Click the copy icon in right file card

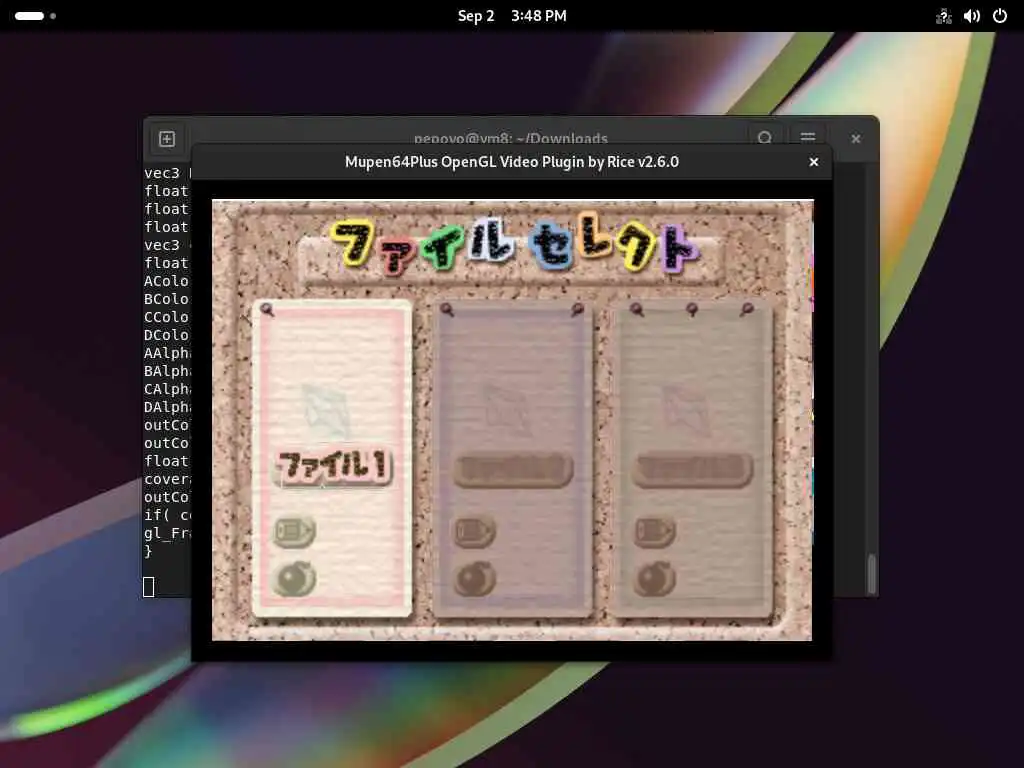coord(654,531)
